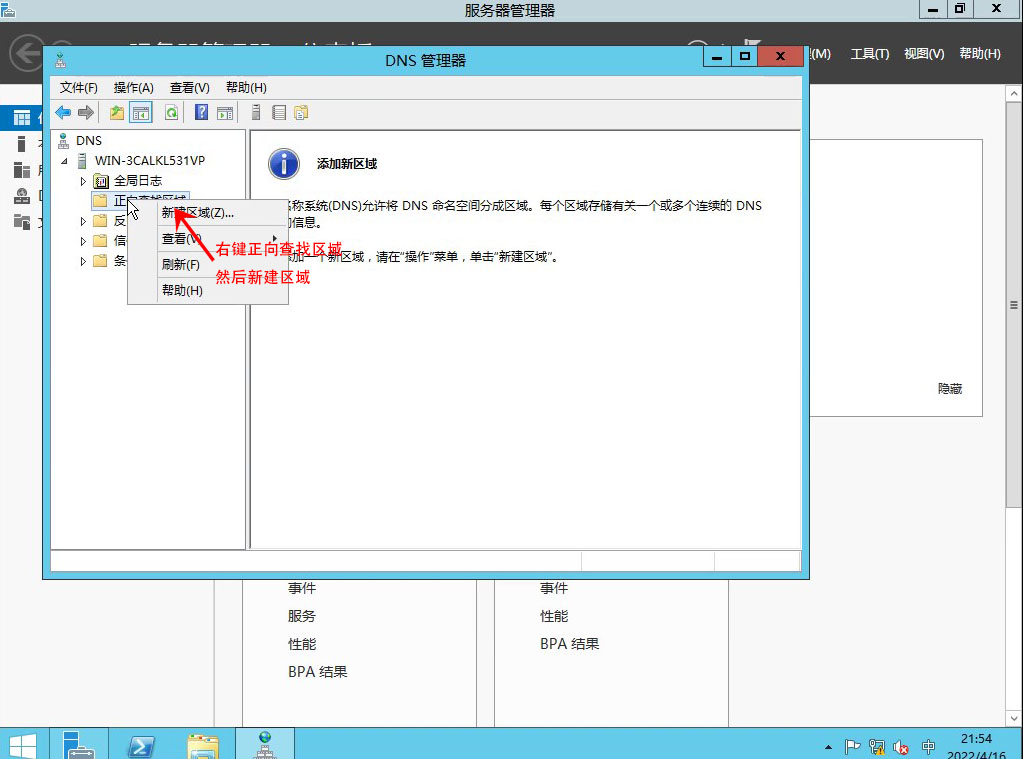Toggle the show/hide action pane icon
This screenshot has width=1023, height=759.
(225, 113)
